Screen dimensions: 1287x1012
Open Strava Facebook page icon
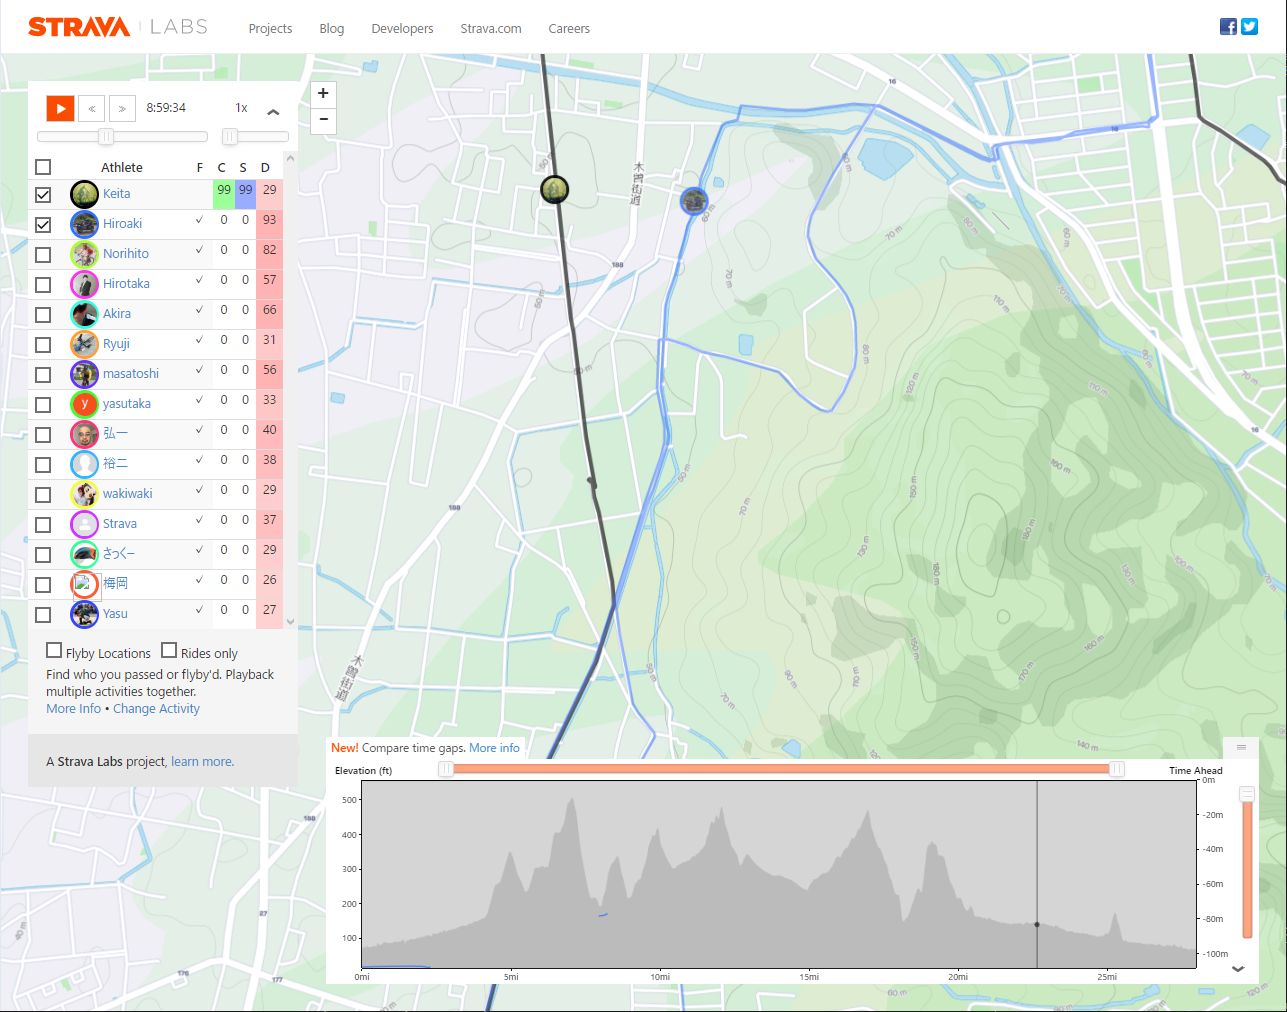click(x=1228, y=27)
